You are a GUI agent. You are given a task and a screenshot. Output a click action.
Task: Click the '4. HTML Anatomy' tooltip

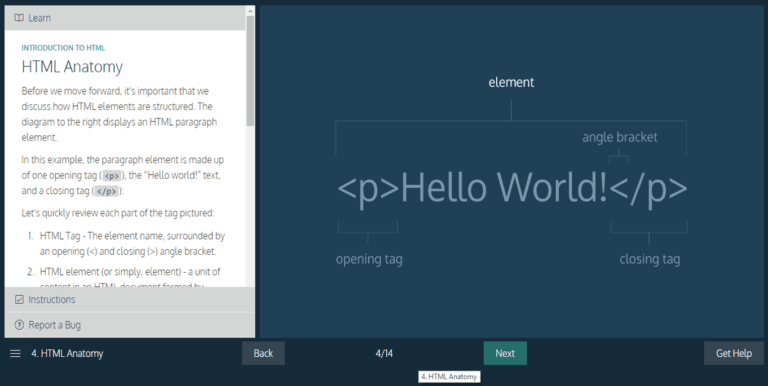(x=449, y=377)
